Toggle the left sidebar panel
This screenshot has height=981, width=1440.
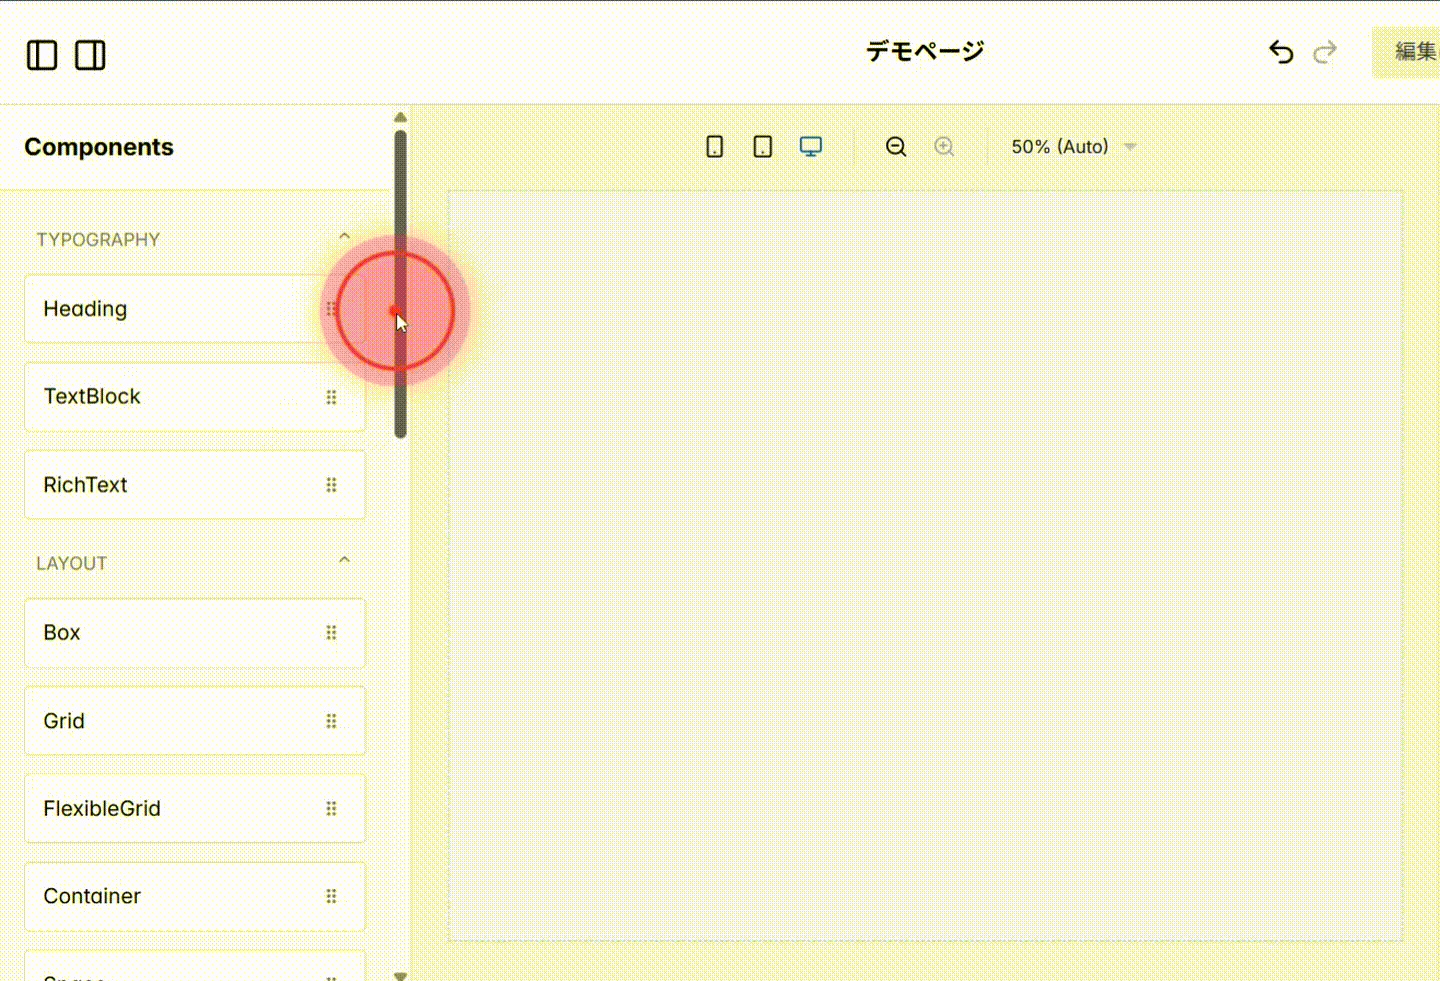click(x=41, y=55)
